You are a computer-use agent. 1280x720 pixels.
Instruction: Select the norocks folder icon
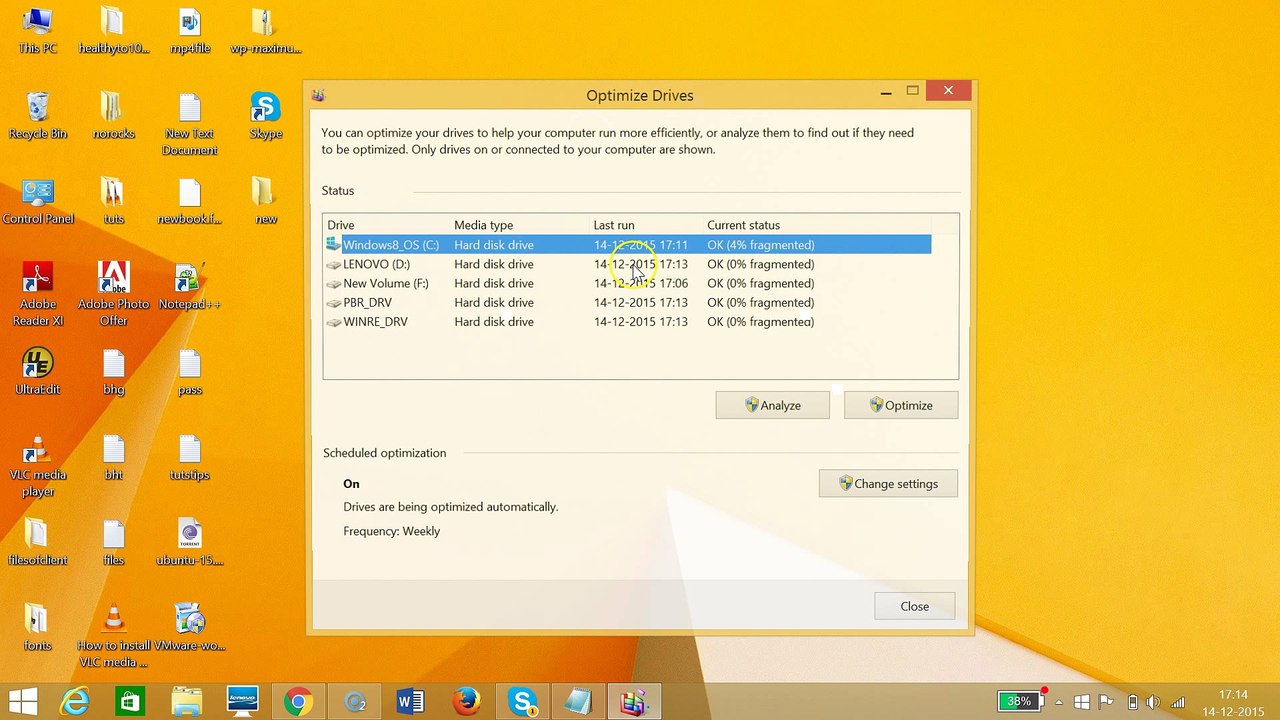coord(113,116)
